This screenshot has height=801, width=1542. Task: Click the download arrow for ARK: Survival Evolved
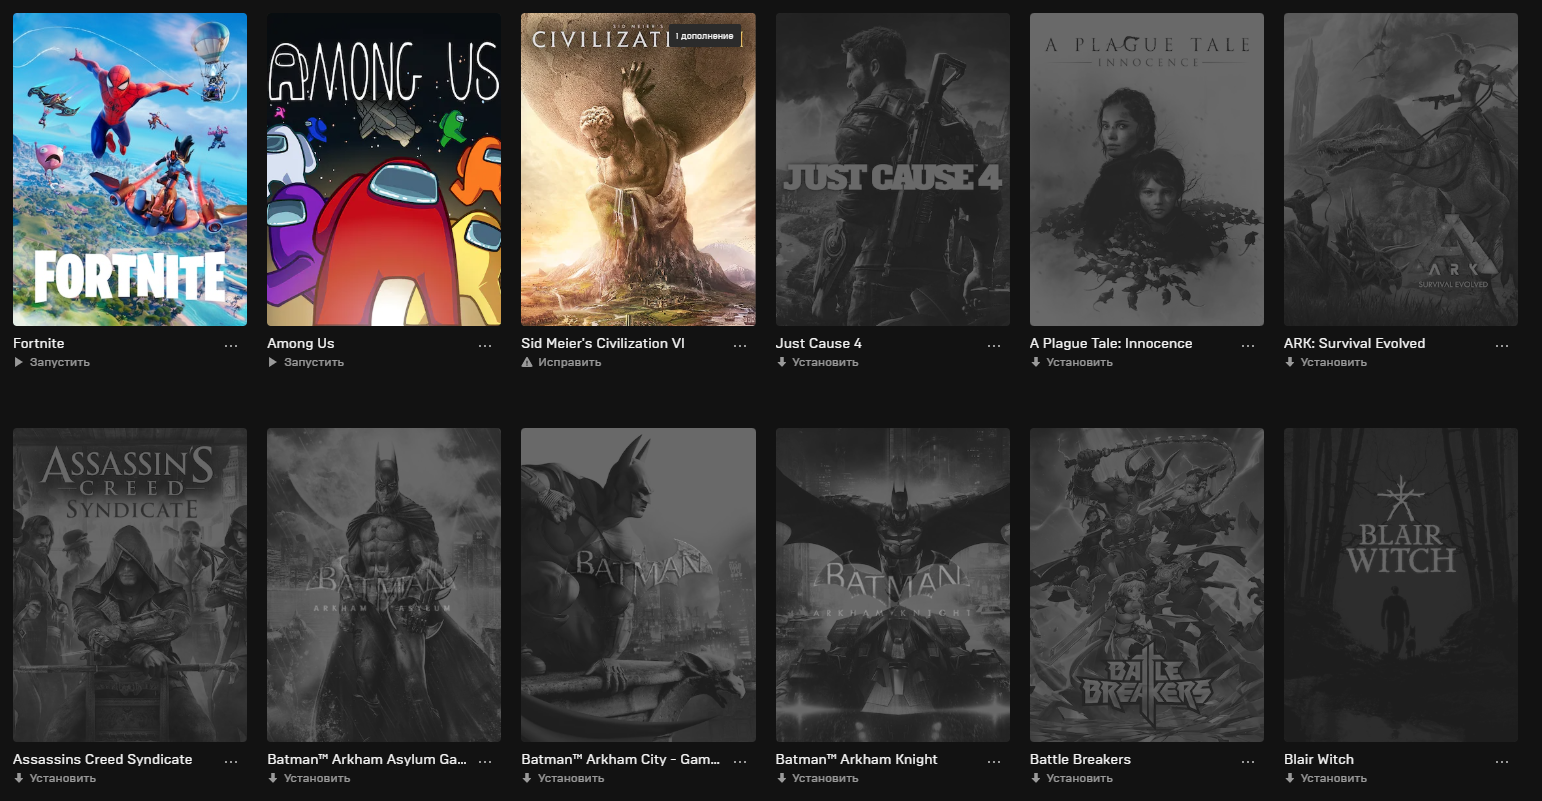pyautogui.click(x=1289, y=363)
